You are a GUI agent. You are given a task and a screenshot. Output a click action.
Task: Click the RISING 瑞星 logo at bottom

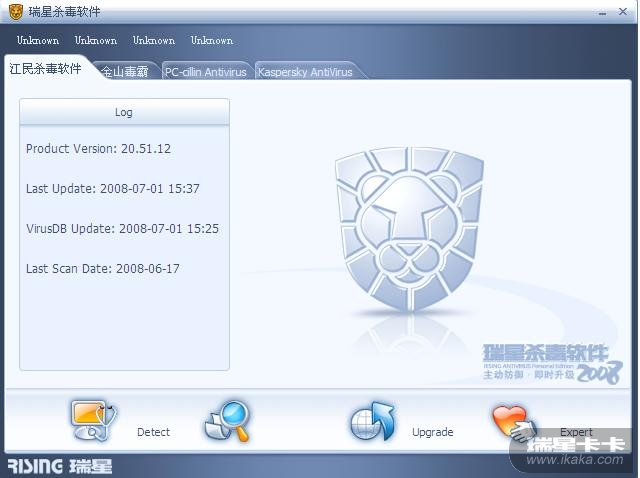(60, 466)
